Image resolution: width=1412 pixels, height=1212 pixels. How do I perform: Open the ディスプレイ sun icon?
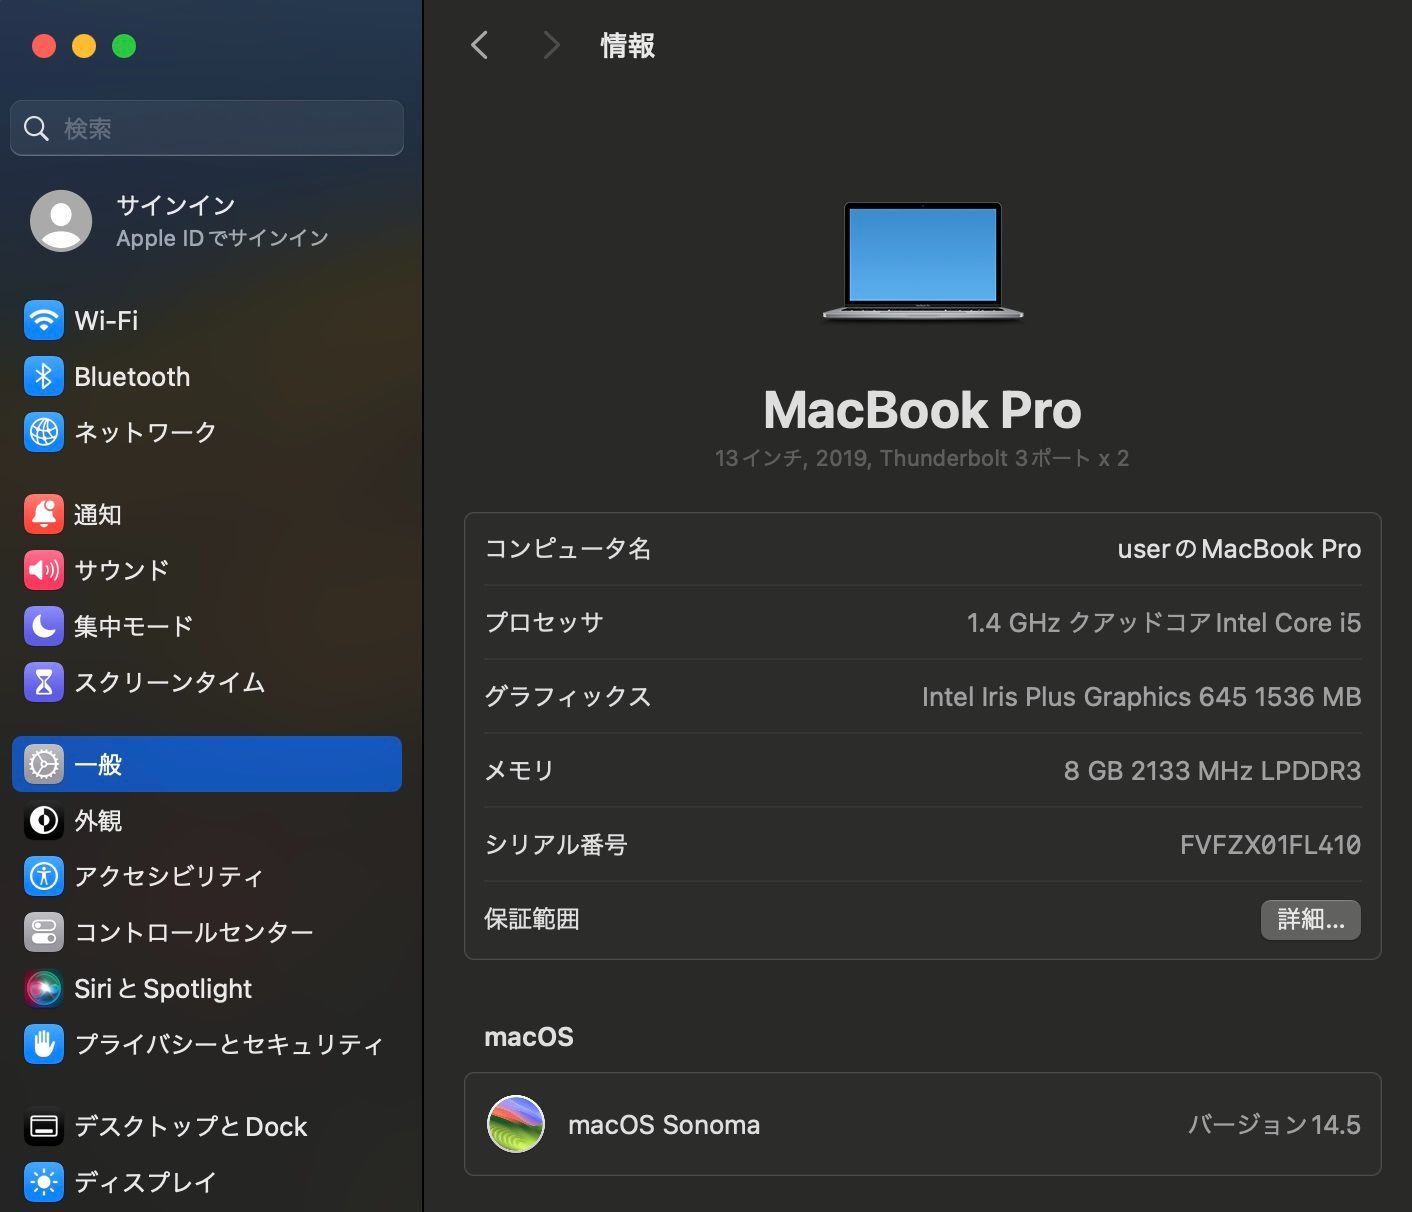[x=43, y=1182]
